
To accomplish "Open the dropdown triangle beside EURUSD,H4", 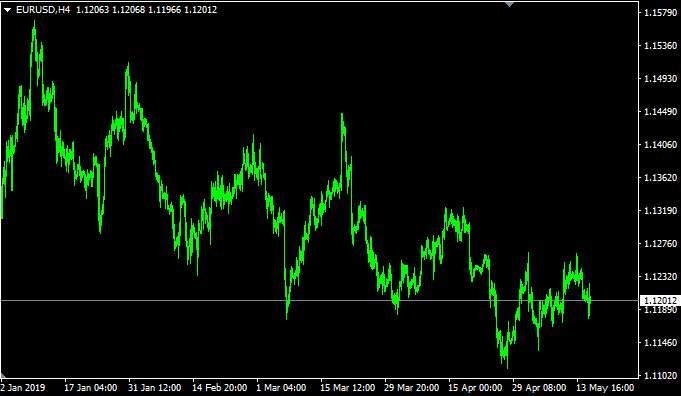I will [7, 10].
